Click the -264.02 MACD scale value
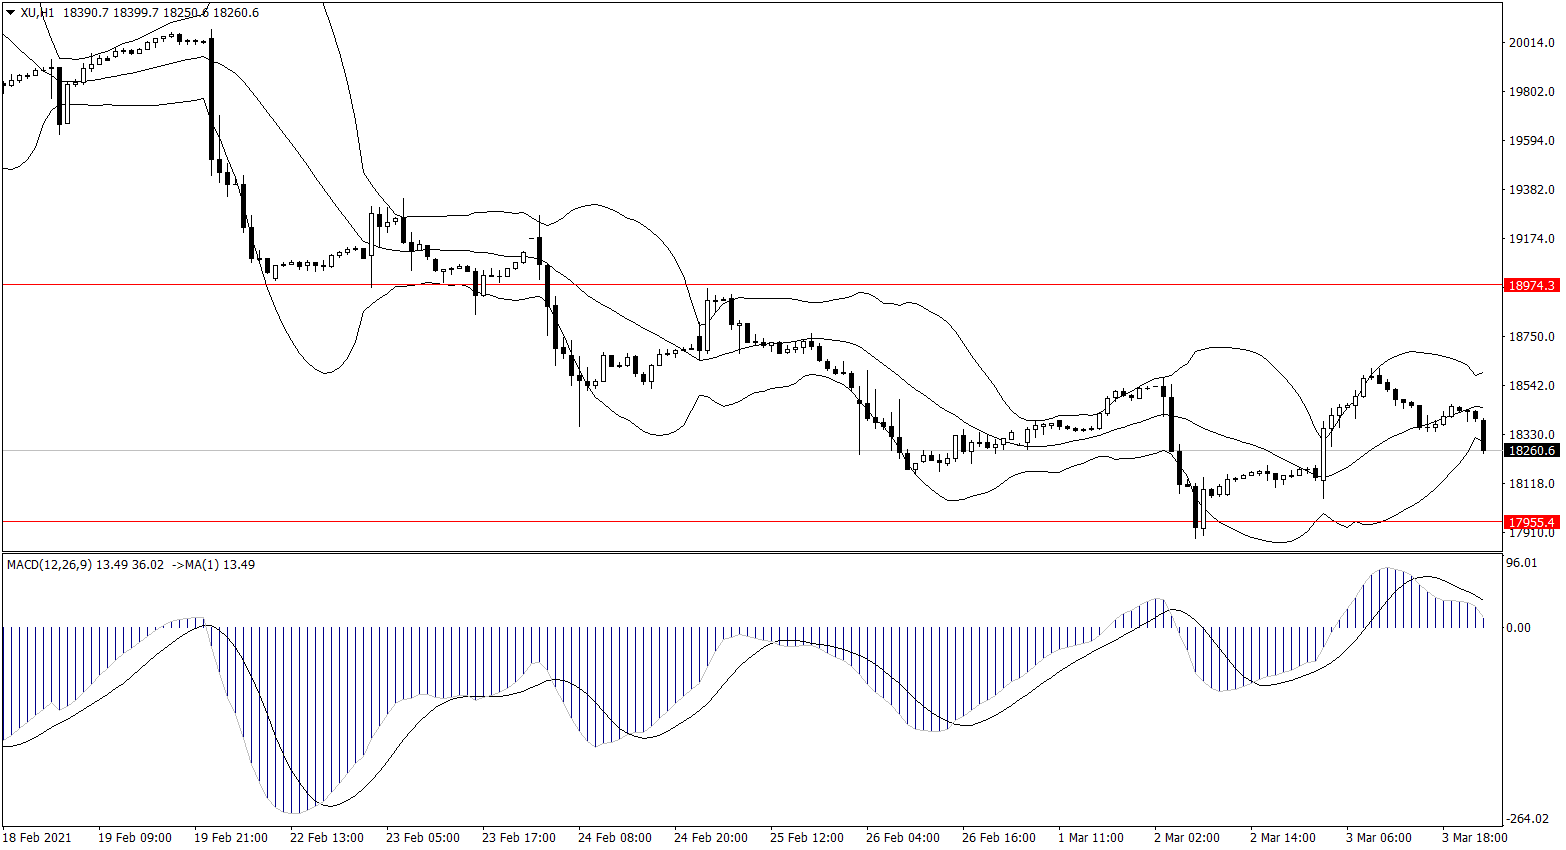The height and width of the screenshot is (850, 1566). tap(1527, 819)
